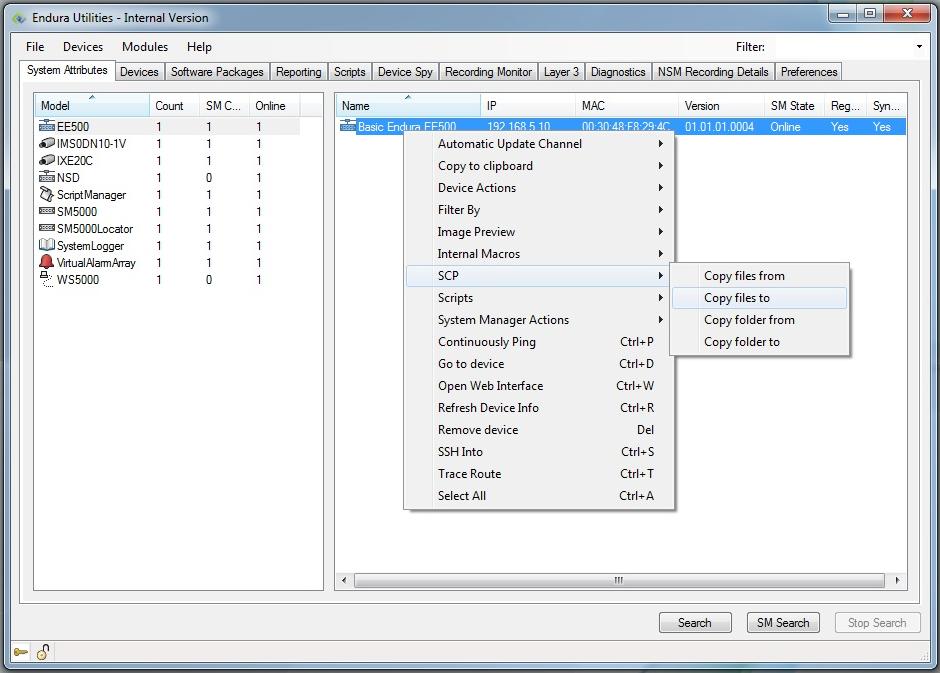Click the SM5000 device icon
Screen dimensions: 940x673
click(x=47, y=211)
